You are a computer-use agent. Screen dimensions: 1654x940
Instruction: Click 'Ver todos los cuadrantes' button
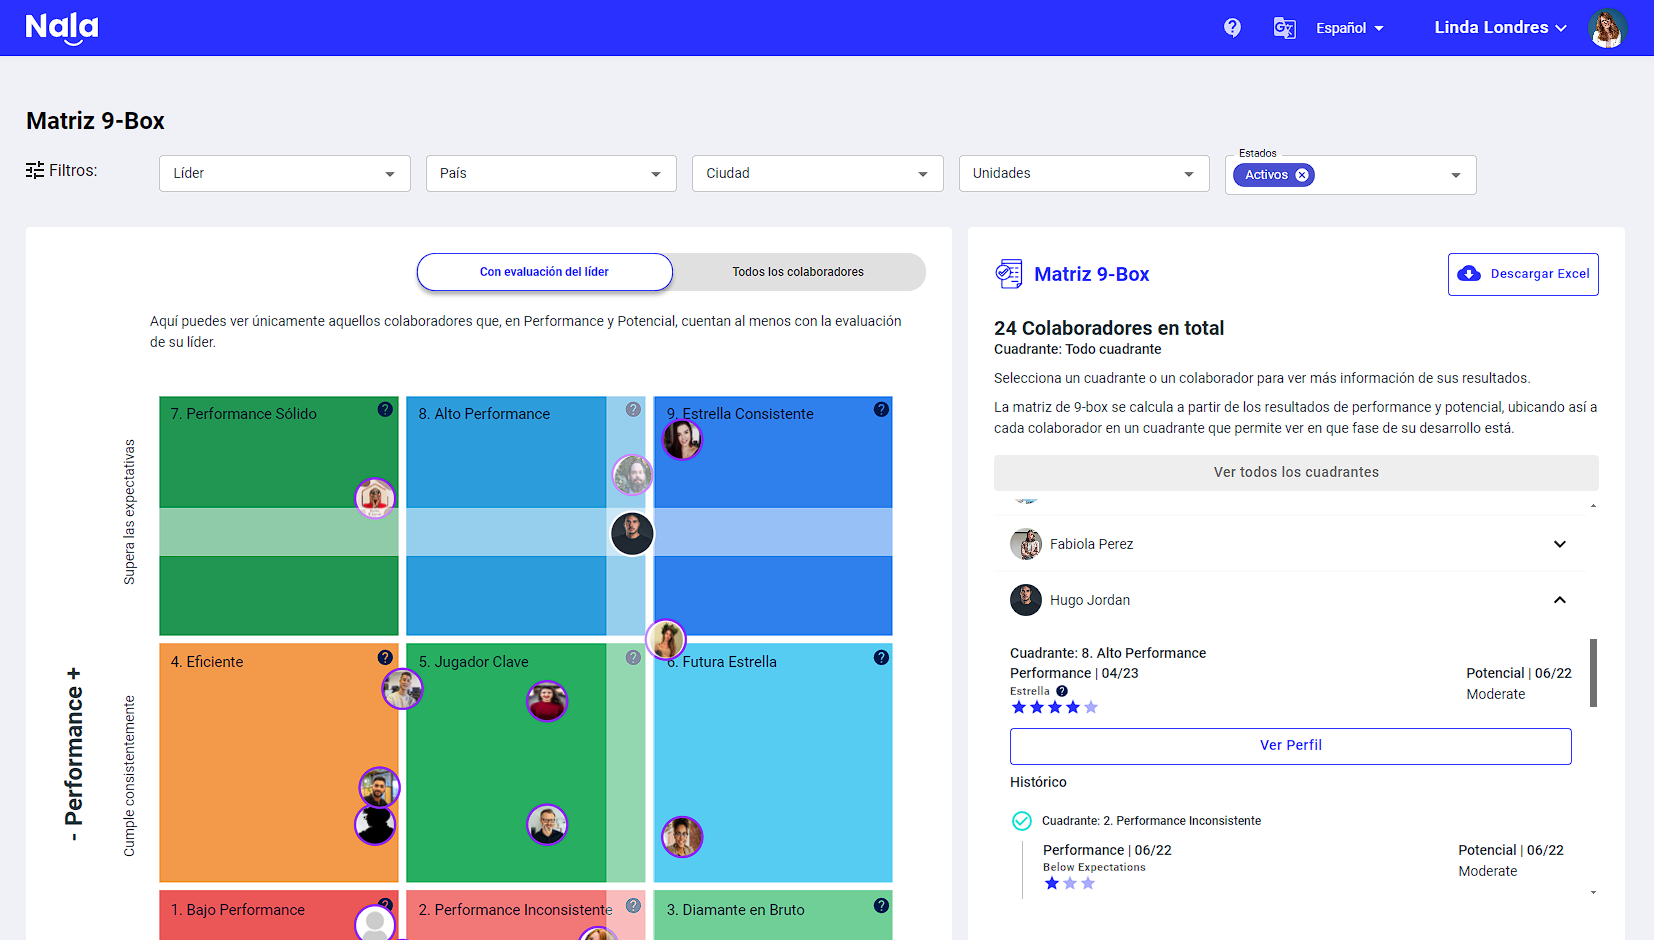(1296, 473)
